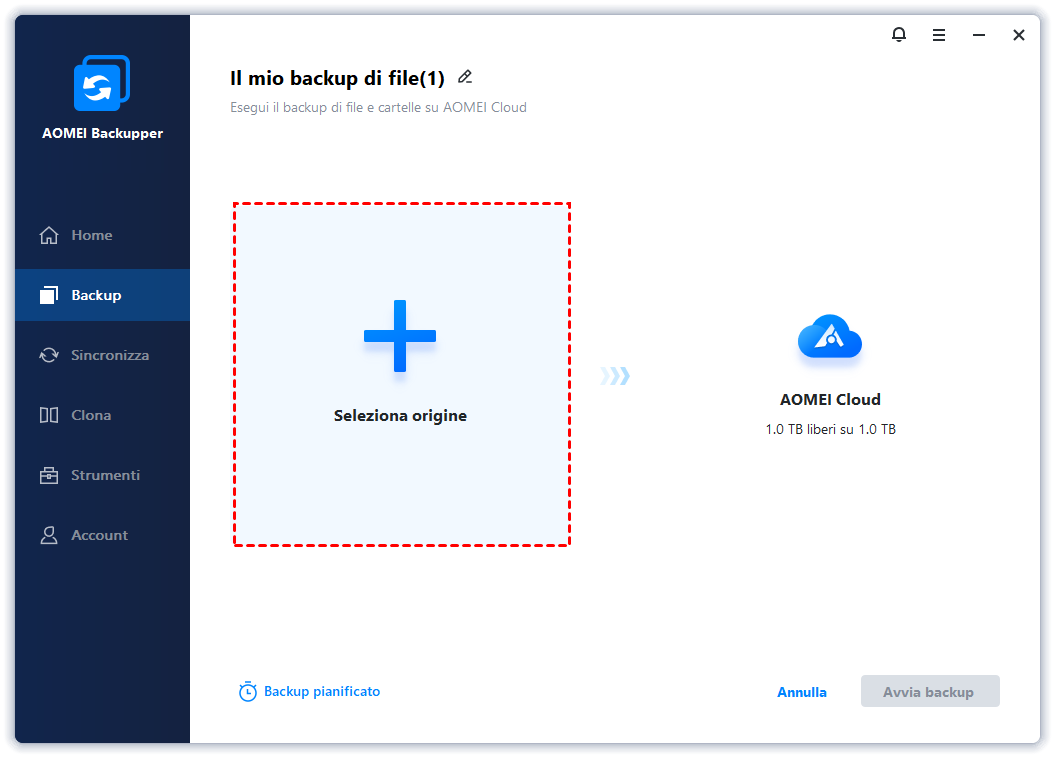1055x758 pixels.
Task: Click the AOMEI Backupper app name text
Action: tap(102, 133)
